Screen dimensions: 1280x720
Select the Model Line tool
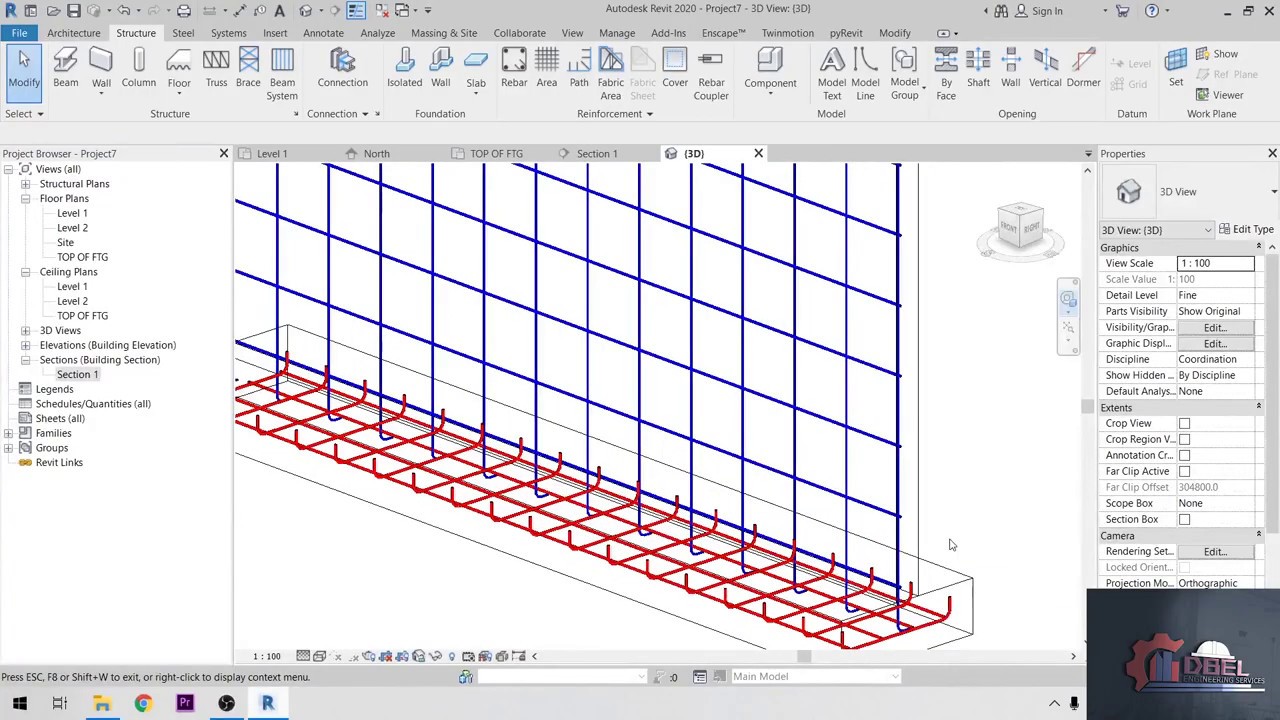click(x=865, y=75)
